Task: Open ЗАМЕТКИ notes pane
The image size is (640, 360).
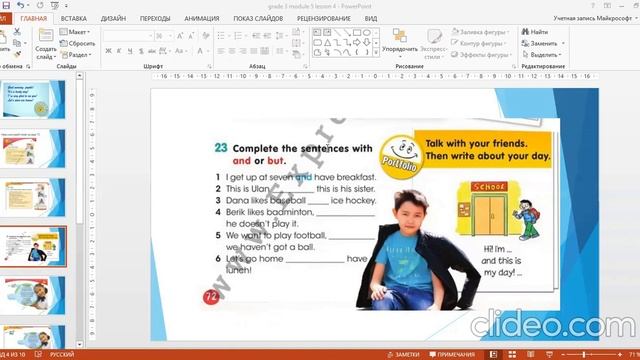Action: [403, 354]
